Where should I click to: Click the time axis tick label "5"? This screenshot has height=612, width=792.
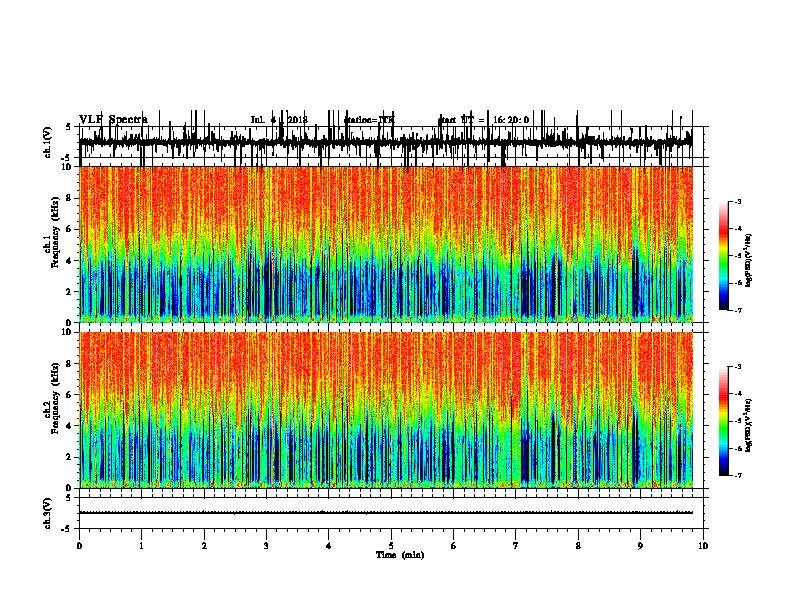(391, 546)
